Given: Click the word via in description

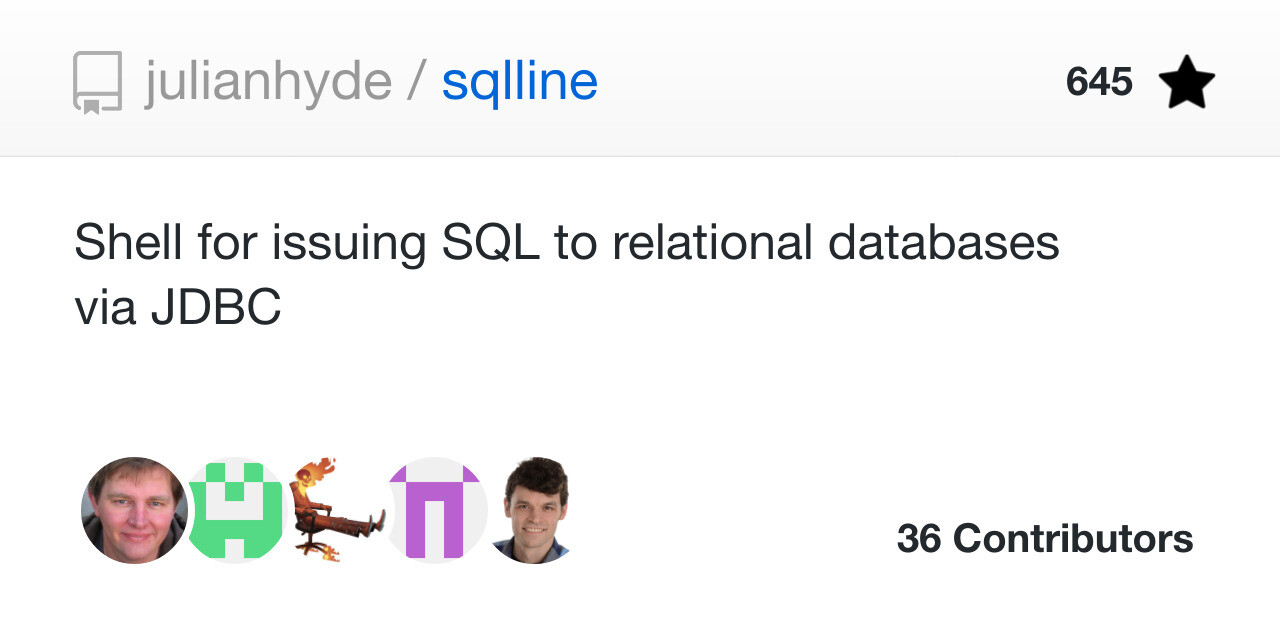Looking at the screenshot, I should coord(105,309).
